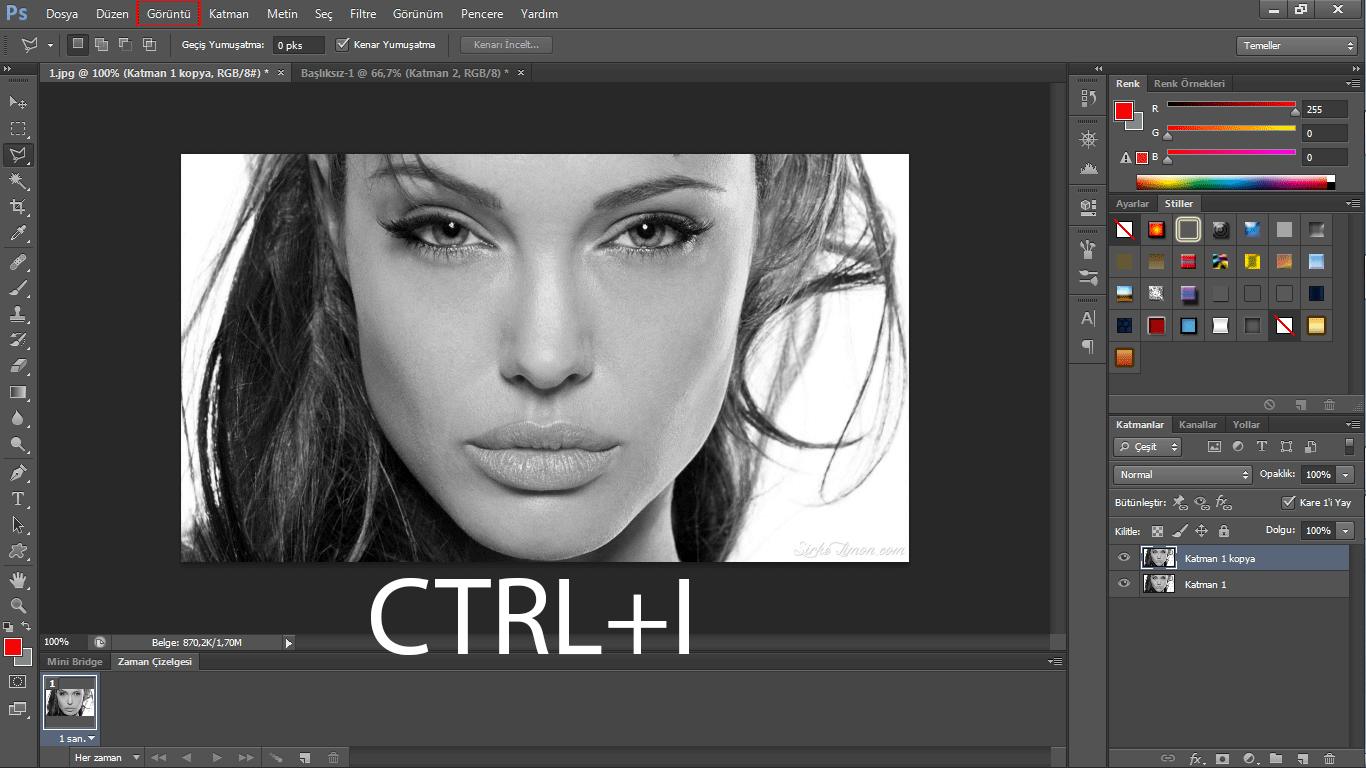Hide the Katman 1 kopya layer
Screen dimensions: 1366x768
click(x=1124, y=558)
